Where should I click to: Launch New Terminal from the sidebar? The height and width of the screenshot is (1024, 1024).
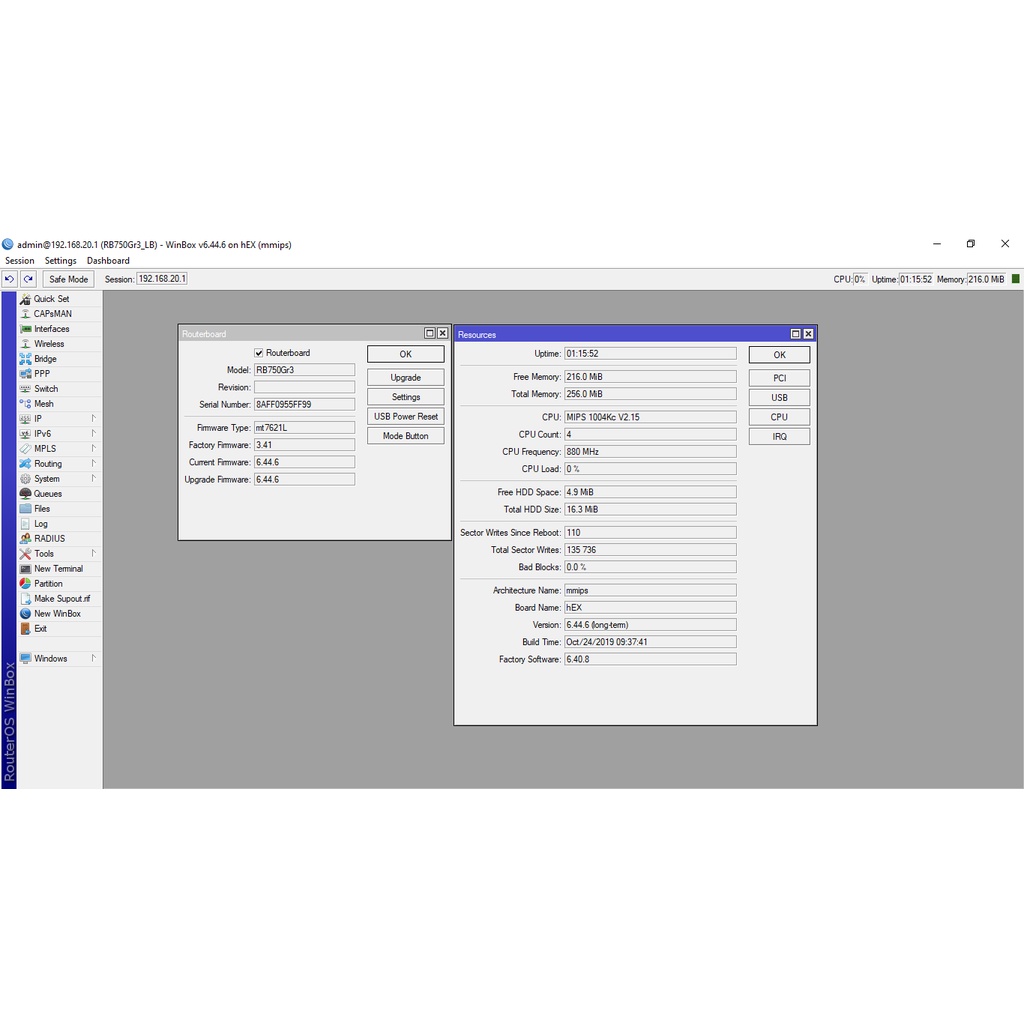coord(58,569)
